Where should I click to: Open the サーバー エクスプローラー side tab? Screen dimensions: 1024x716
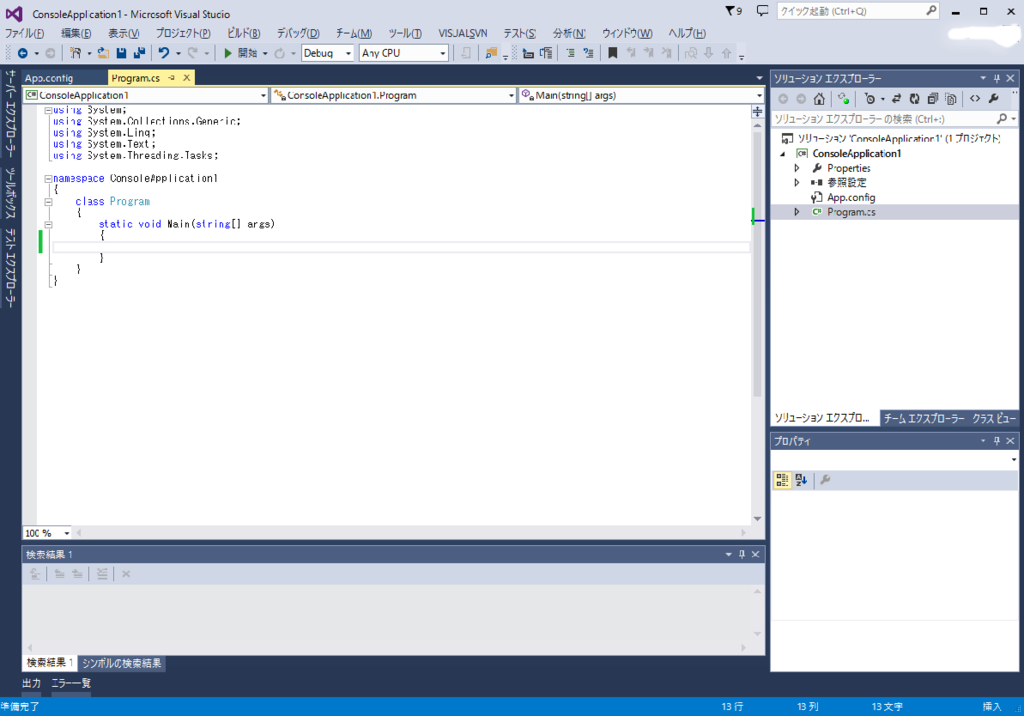pos(10,114)
